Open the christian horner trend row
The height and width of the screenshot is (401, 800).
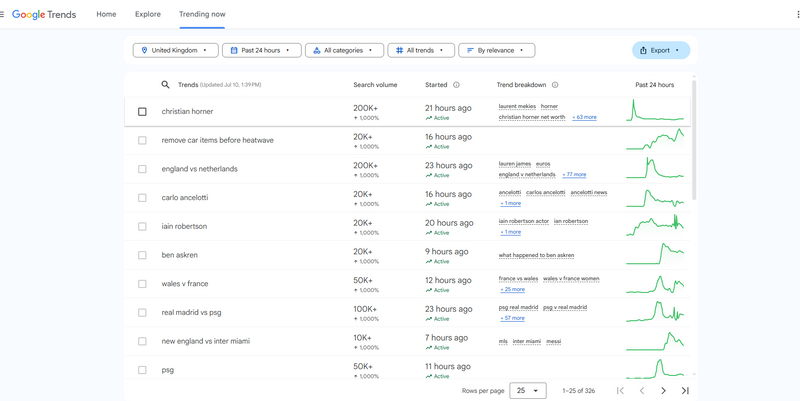[x=187, y=111]
